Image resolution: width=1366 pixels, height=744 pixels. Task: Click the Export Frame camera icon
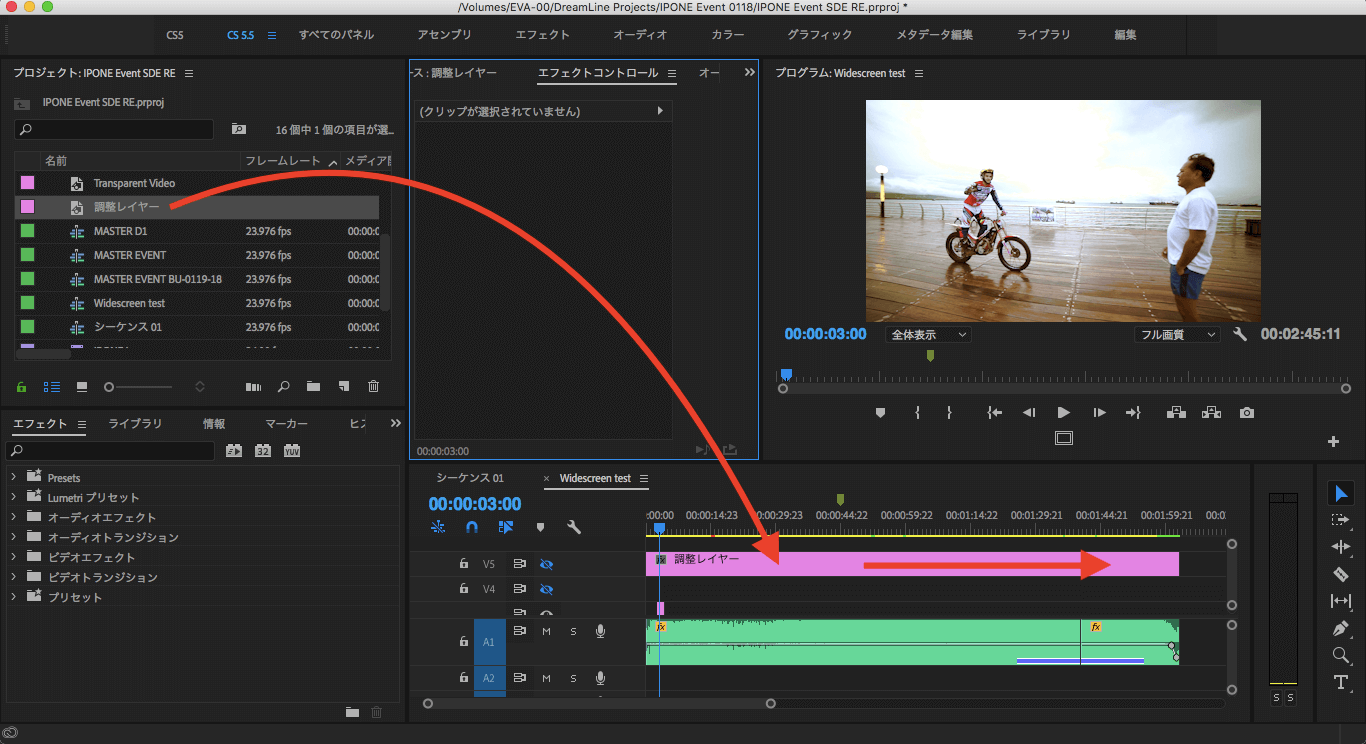click(1246, 413)
